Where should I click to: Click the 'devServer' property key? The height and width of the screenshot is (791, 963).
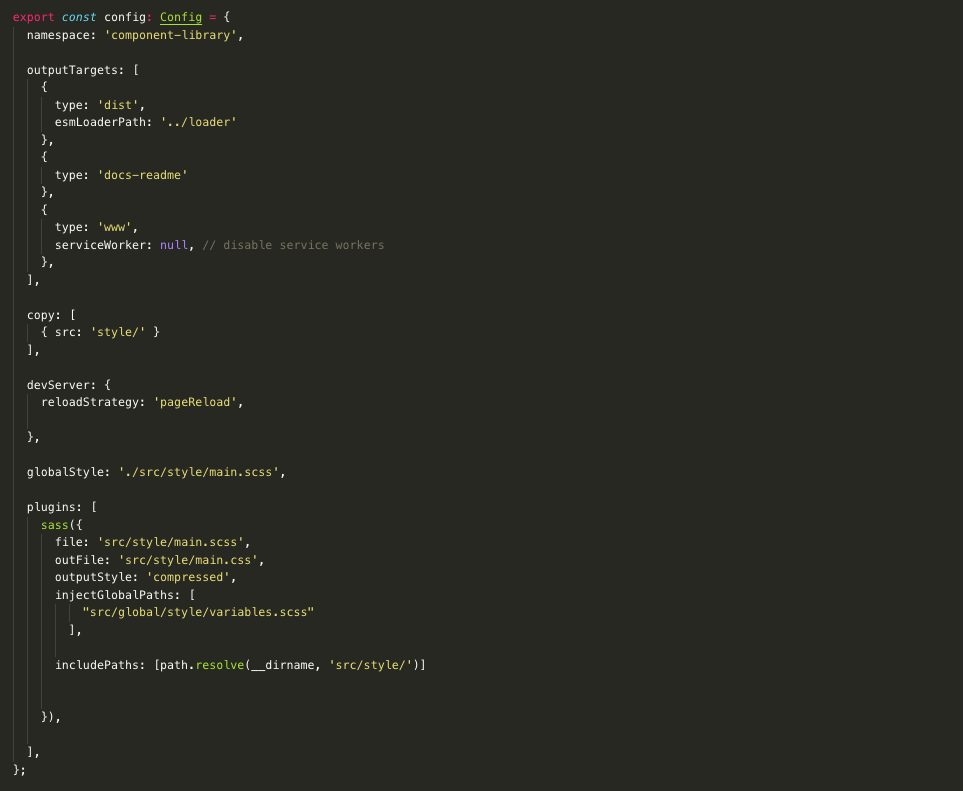[58, 385]
